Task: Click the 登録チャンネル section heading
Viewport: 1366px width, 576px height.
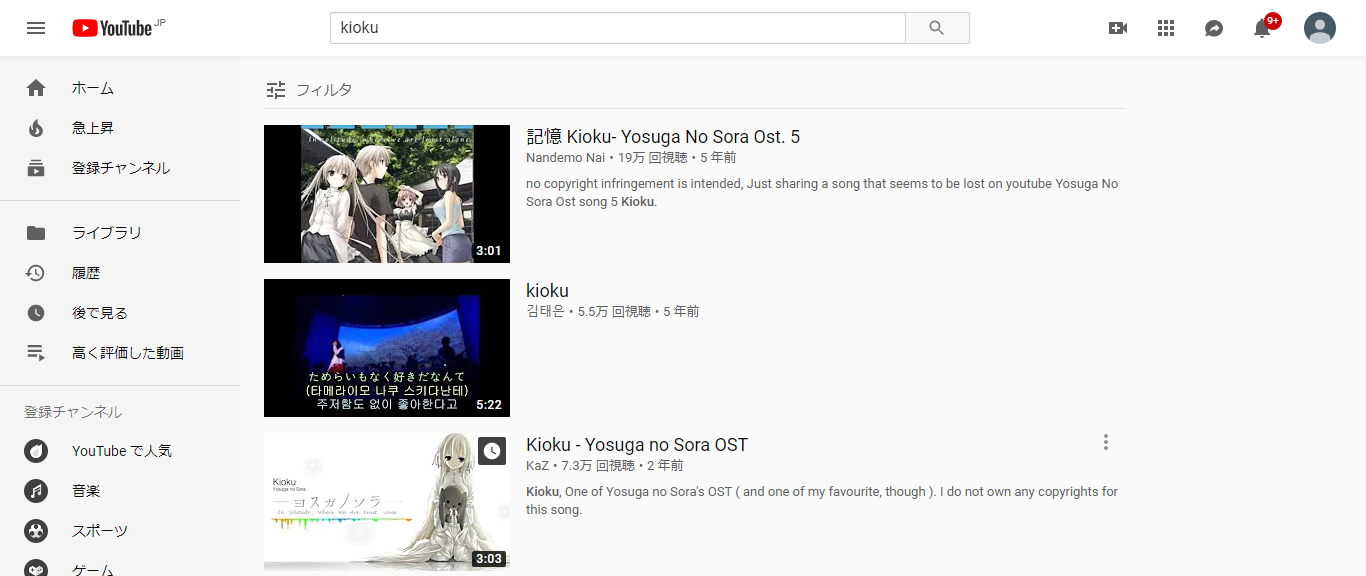Action: point(73,412)
